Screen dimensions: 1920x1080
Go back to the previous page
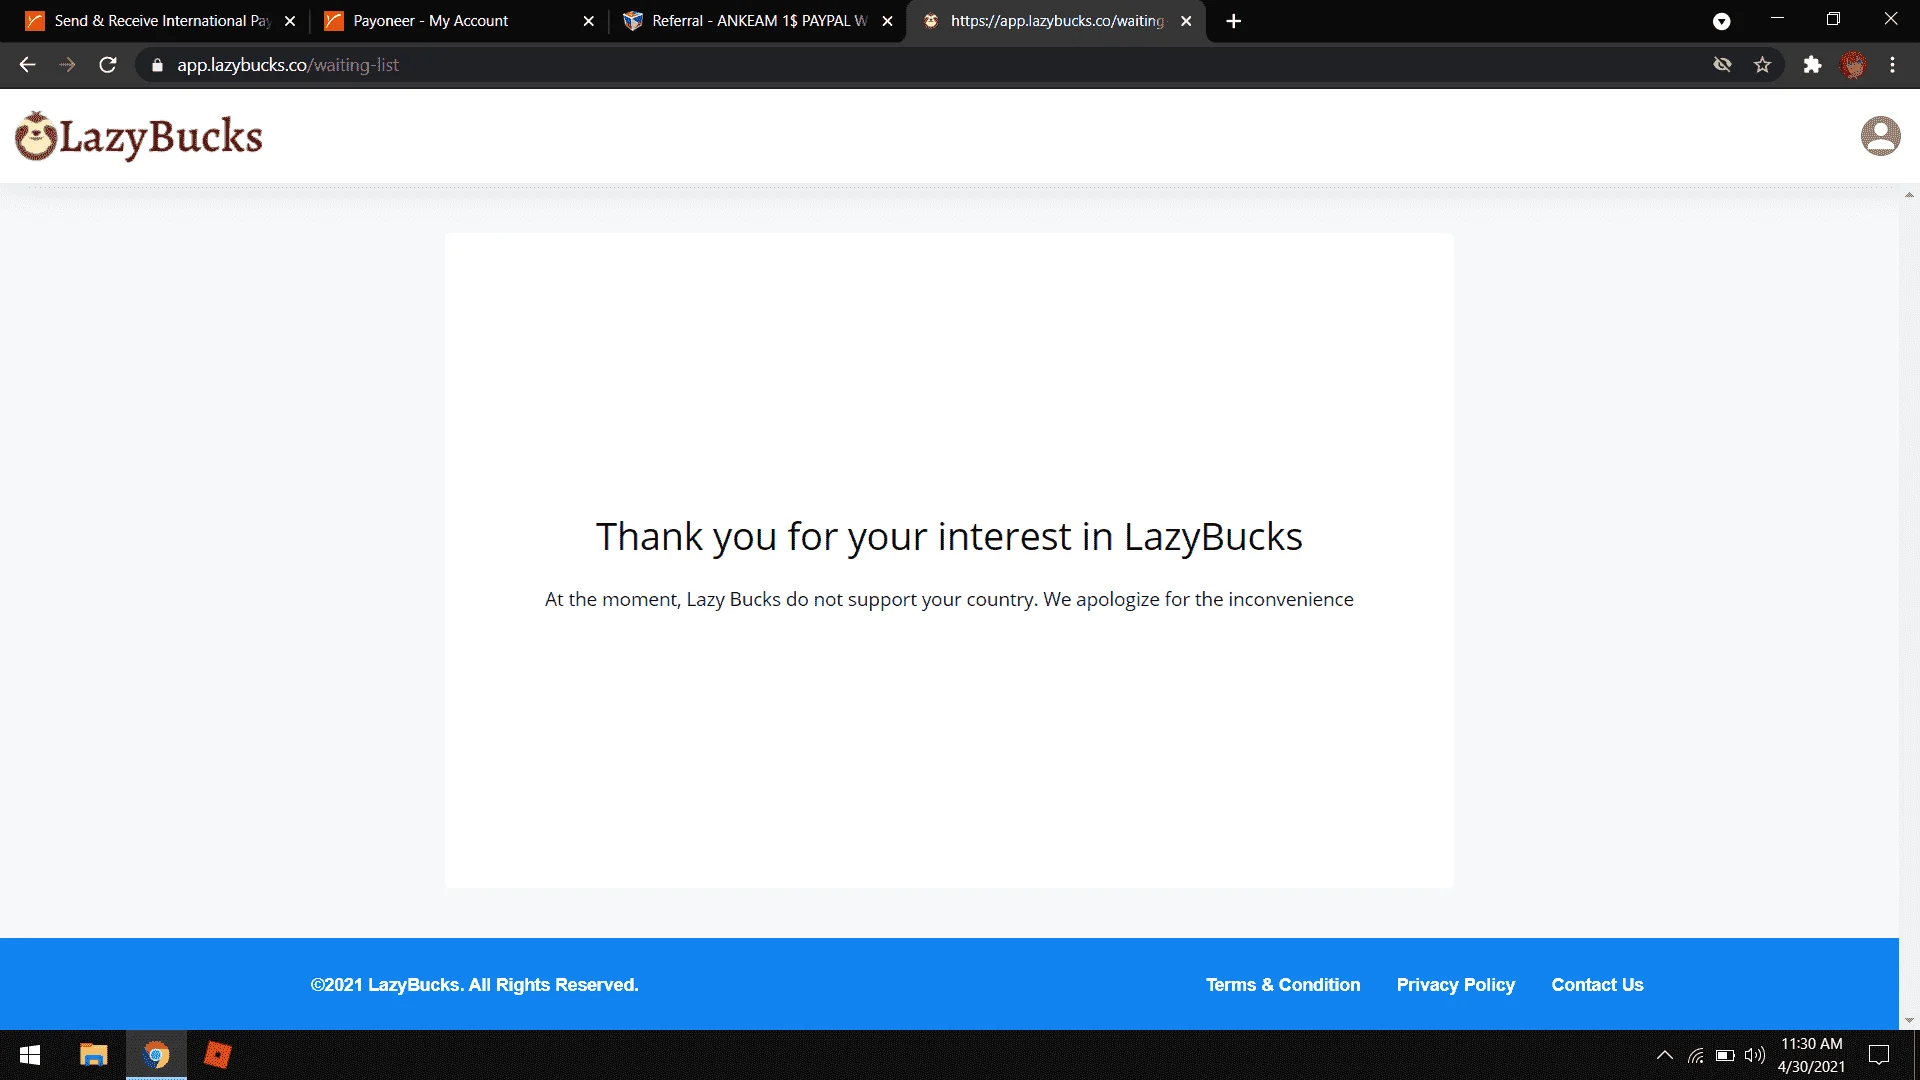tap(27, 65)
